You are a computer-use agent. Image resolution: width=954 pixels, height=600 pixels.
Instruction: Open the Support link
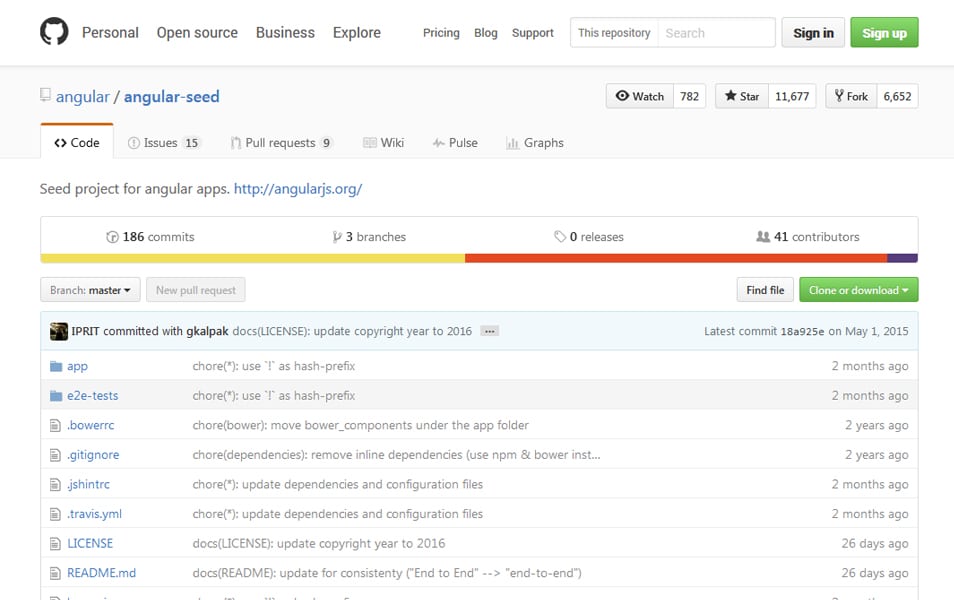(x=532, y=33)
